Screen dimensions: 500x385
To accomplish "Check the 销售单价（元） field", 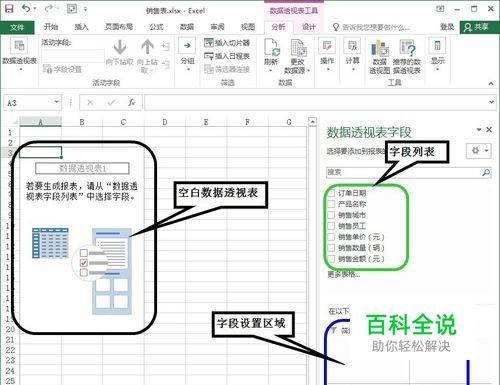I will click(331, 237).
